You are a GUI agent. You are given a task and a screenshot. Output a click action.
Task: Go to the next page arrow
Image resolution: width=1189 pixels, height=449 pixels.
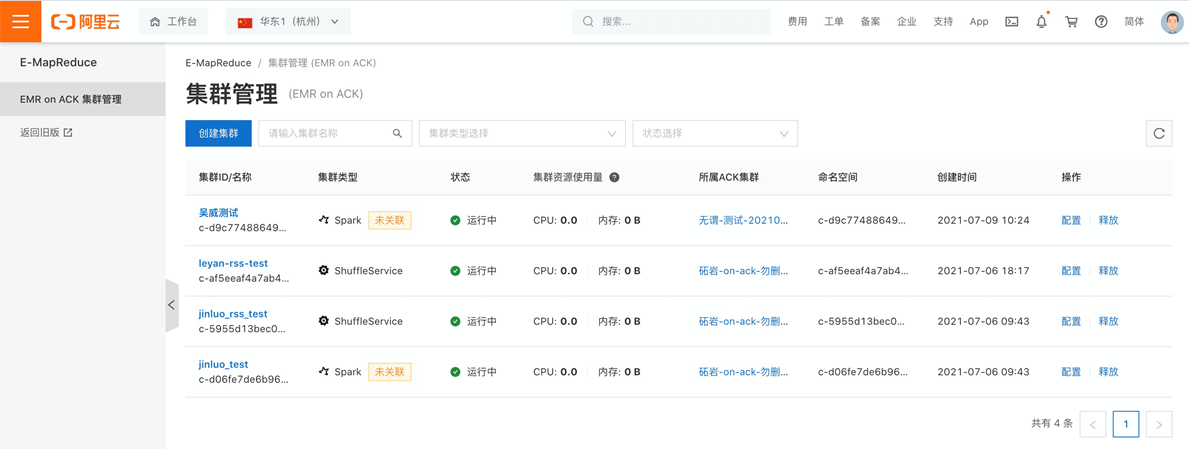tap(1159, 424)
